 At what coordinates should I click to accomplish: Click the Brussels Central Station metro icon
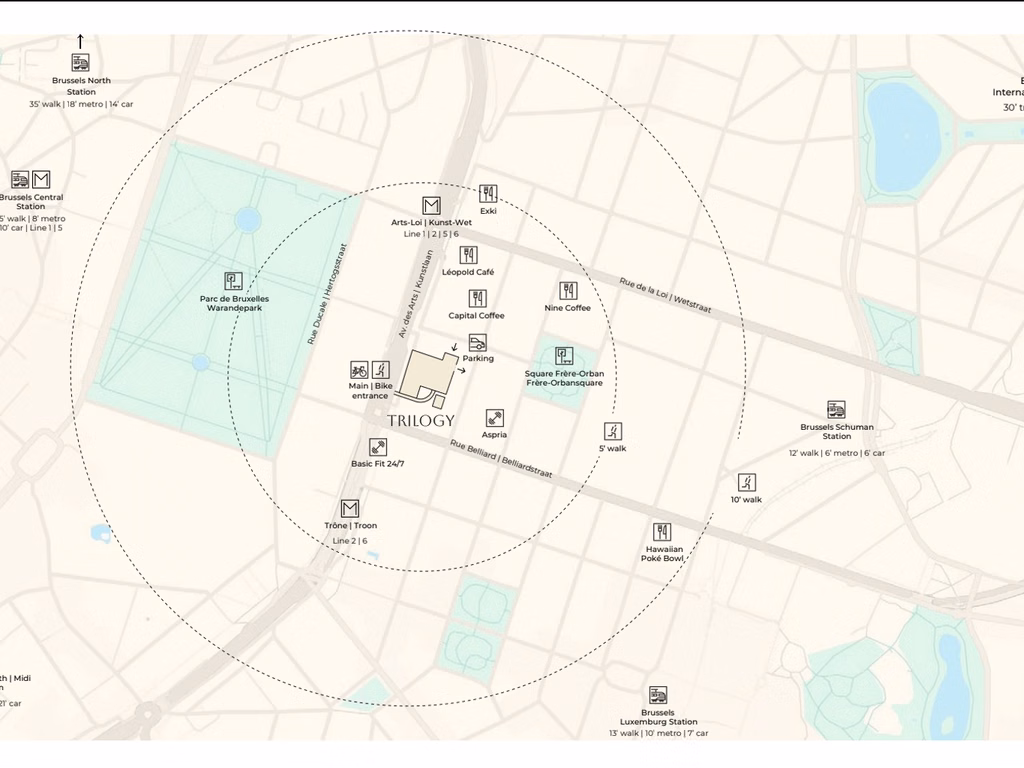(41, 179)
